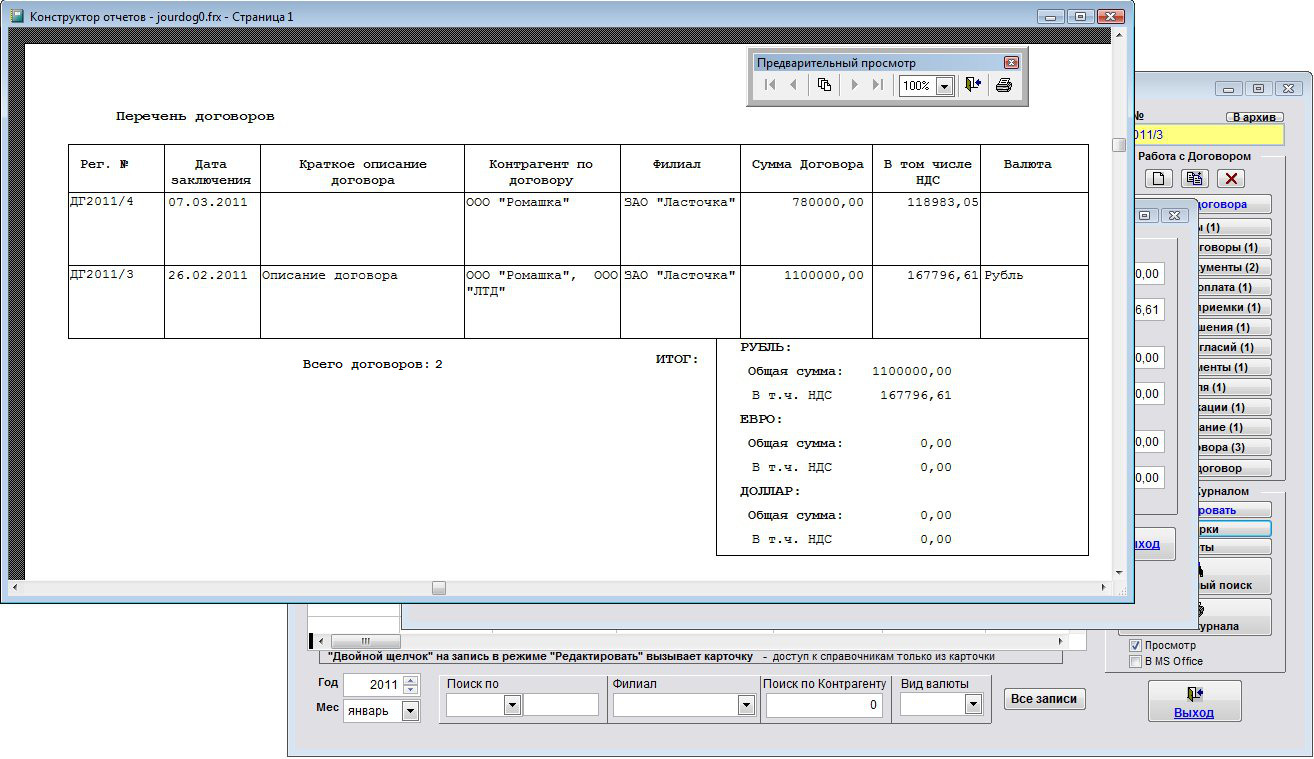Screen dimensions: 1314x759
Task: Click the new blank document icon
Action: point(1159,179)
